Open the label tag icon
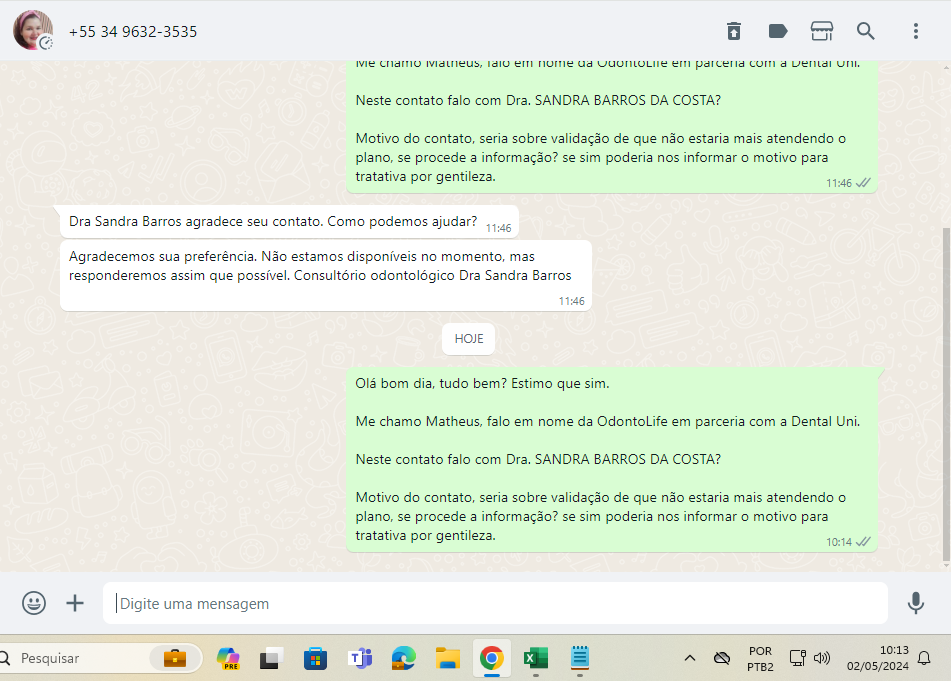 point(778,31)
